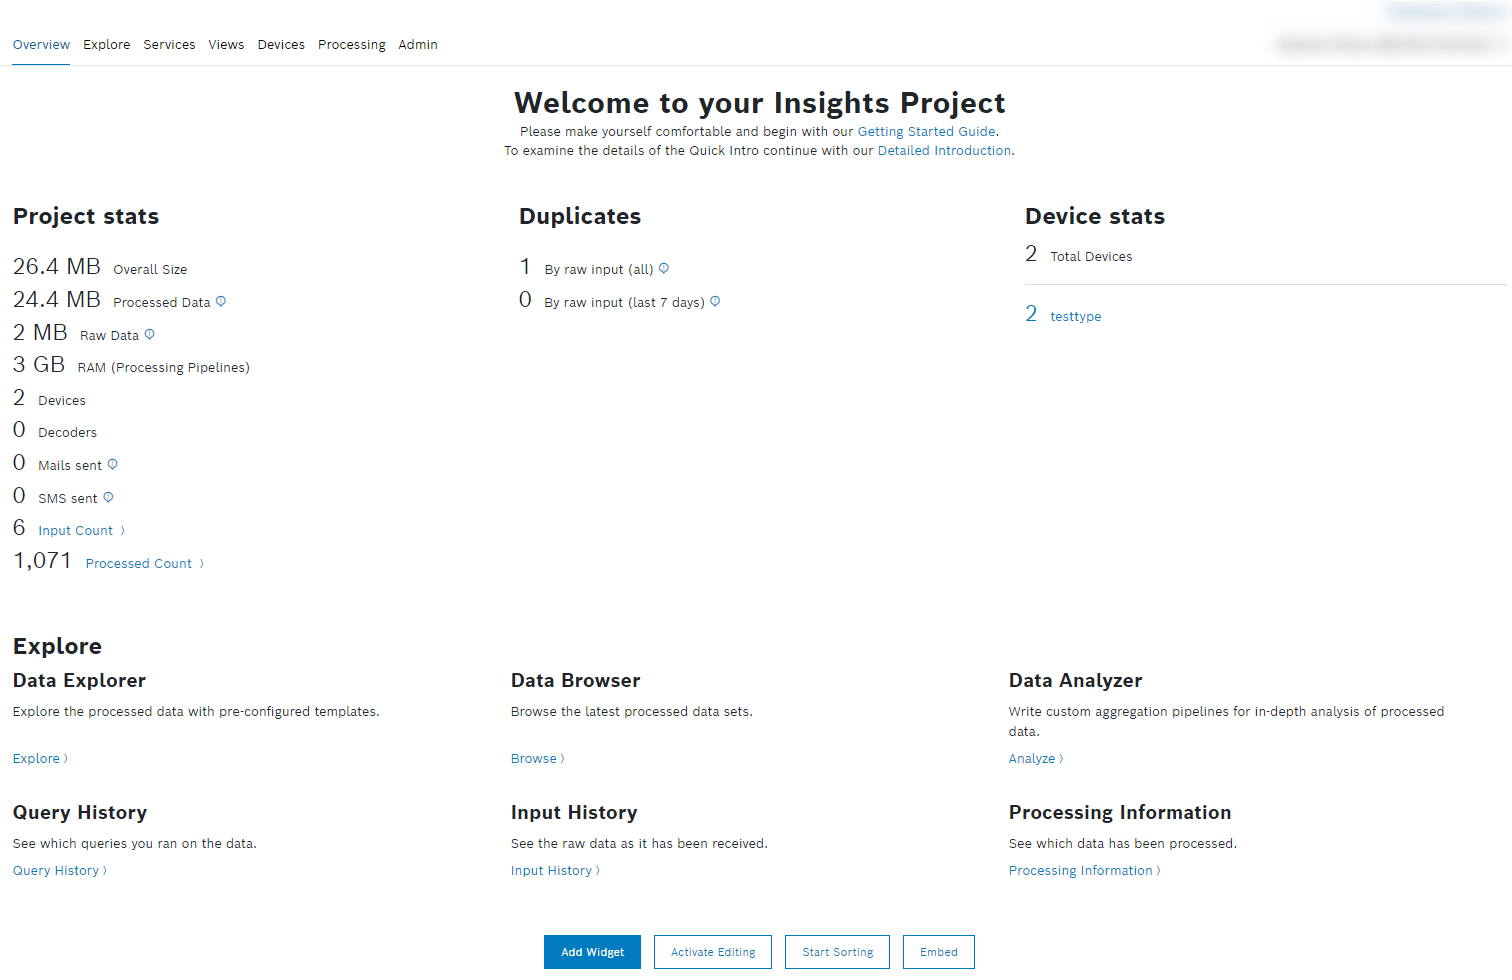Open the Getting Started Guide link
This screenshot has width=1512, height=980.
(926, 132)
